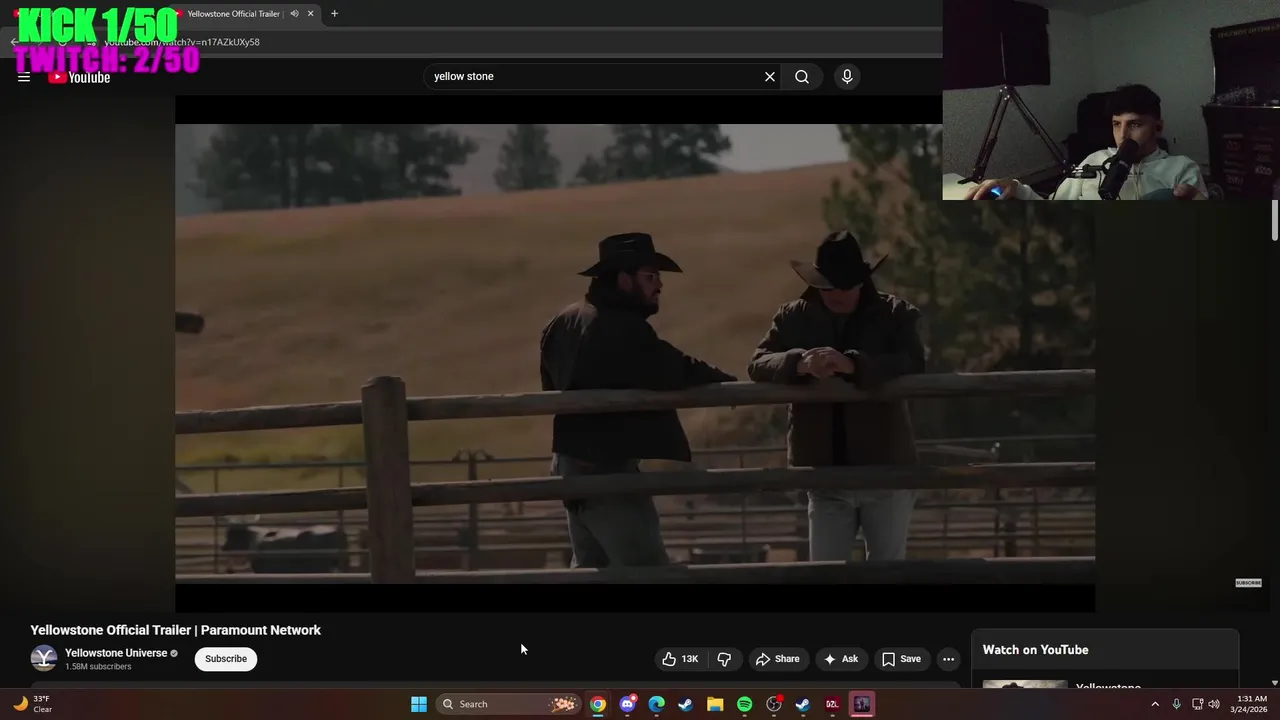Click the subscribe watermark in player
Screen dimensions: 1280x720
pos(1248,583)
